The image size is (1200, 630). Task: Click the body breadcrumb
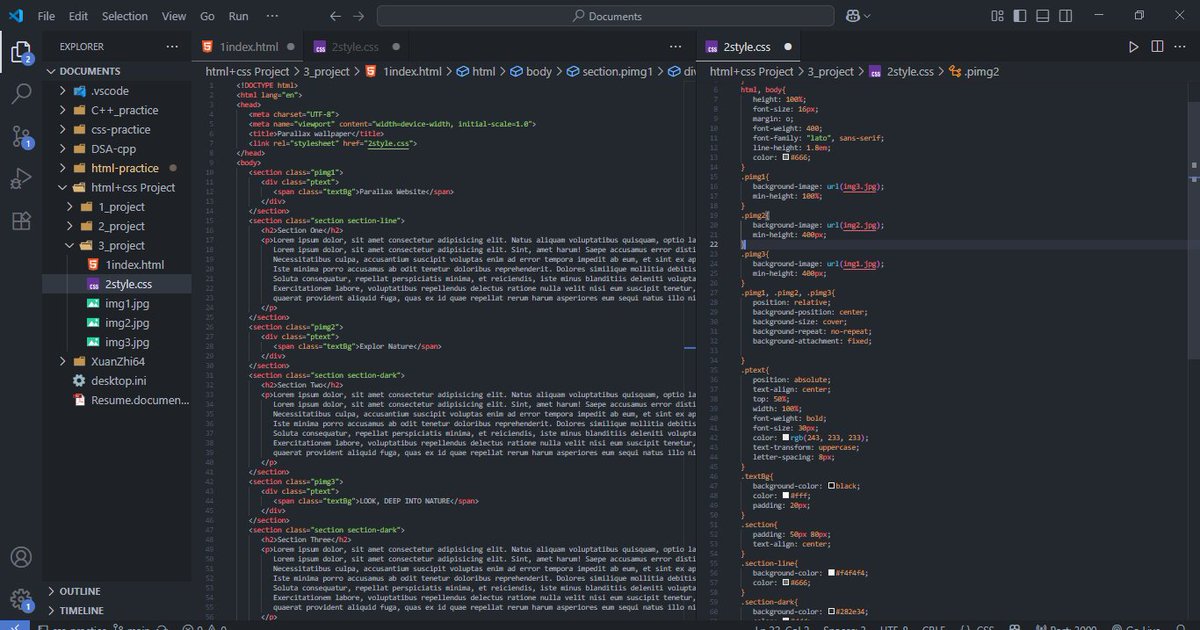[531, 71]
